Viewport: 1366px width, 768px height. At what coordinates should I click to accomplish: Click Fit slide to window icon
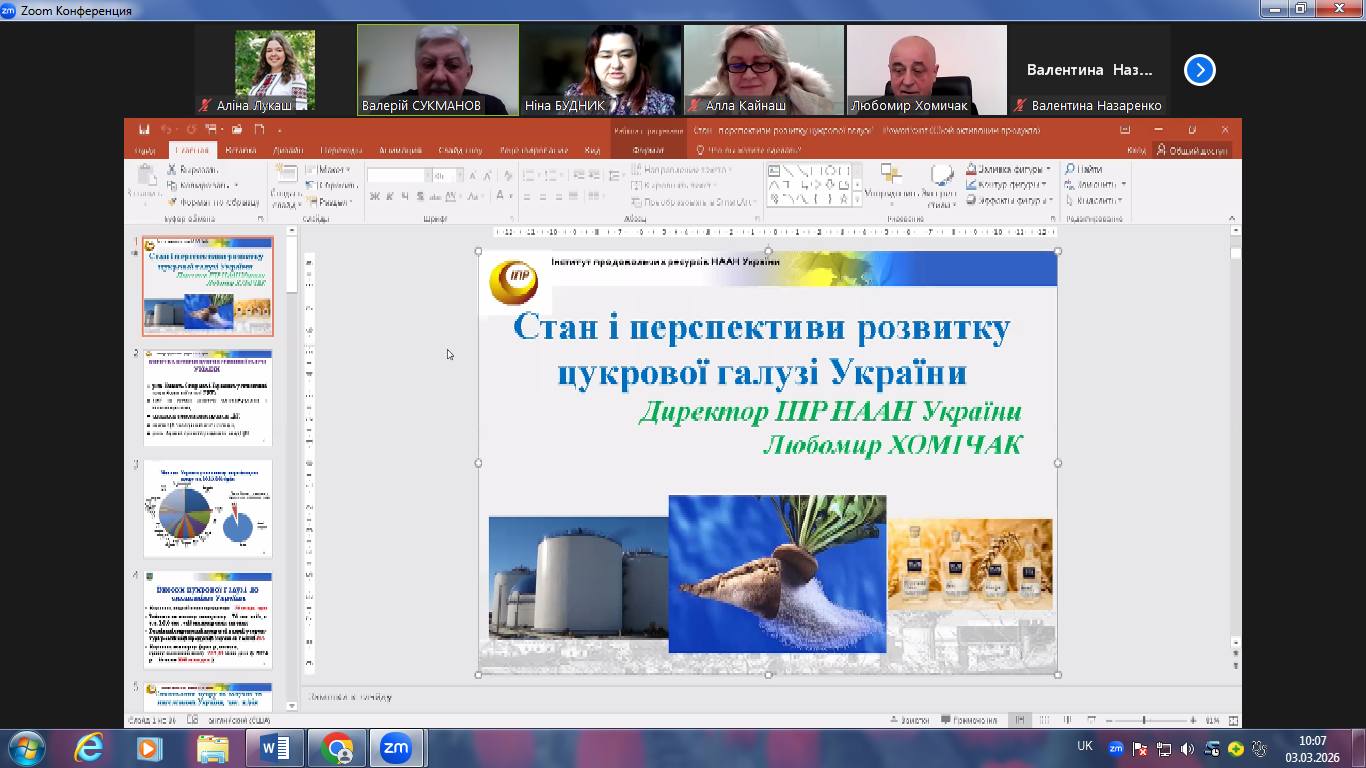(1233, 720)
